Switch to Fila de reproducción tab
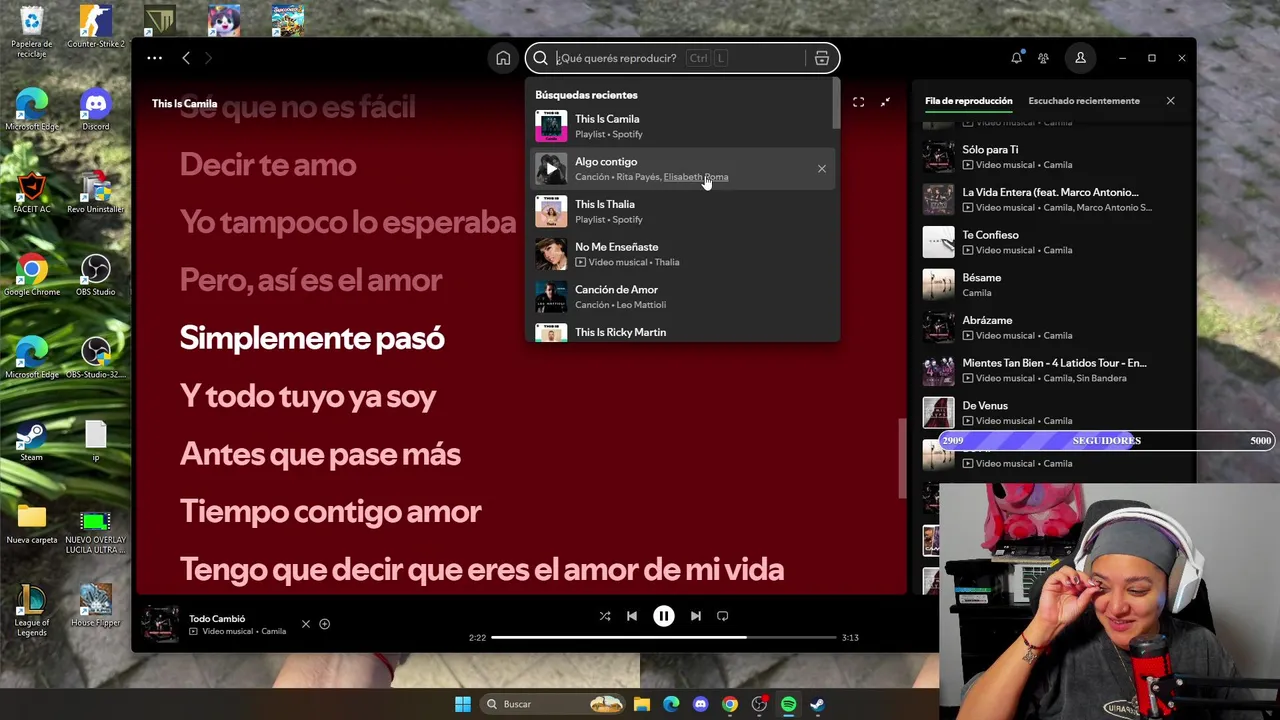The image size is (1280, 720). [x=968, y=101]
